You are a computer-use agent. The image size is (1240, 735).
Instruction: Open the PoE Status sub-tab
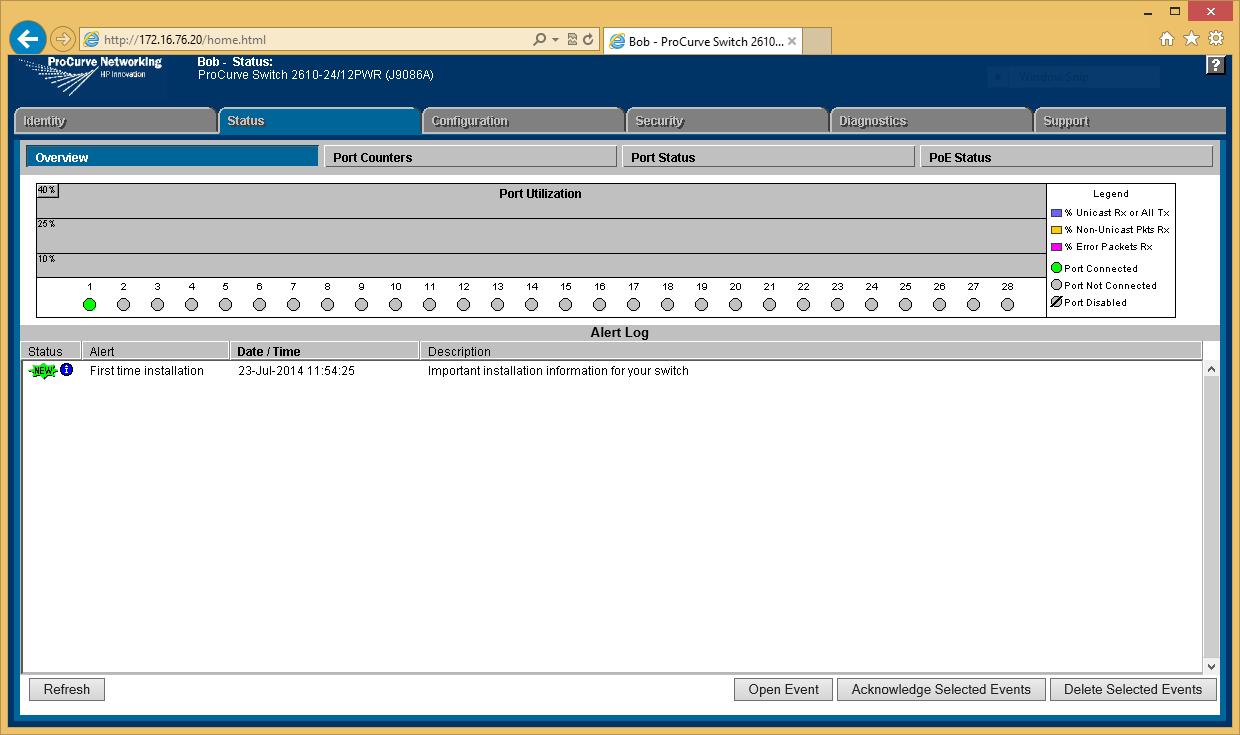pyautogui.click(x=1066, y=157)
